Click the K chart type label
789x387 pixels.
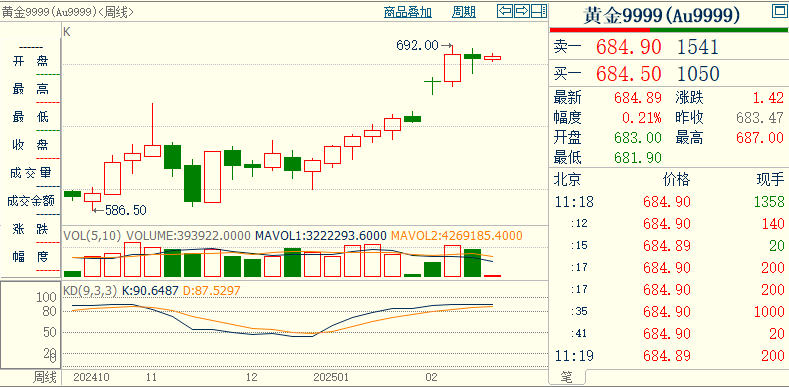66,31
